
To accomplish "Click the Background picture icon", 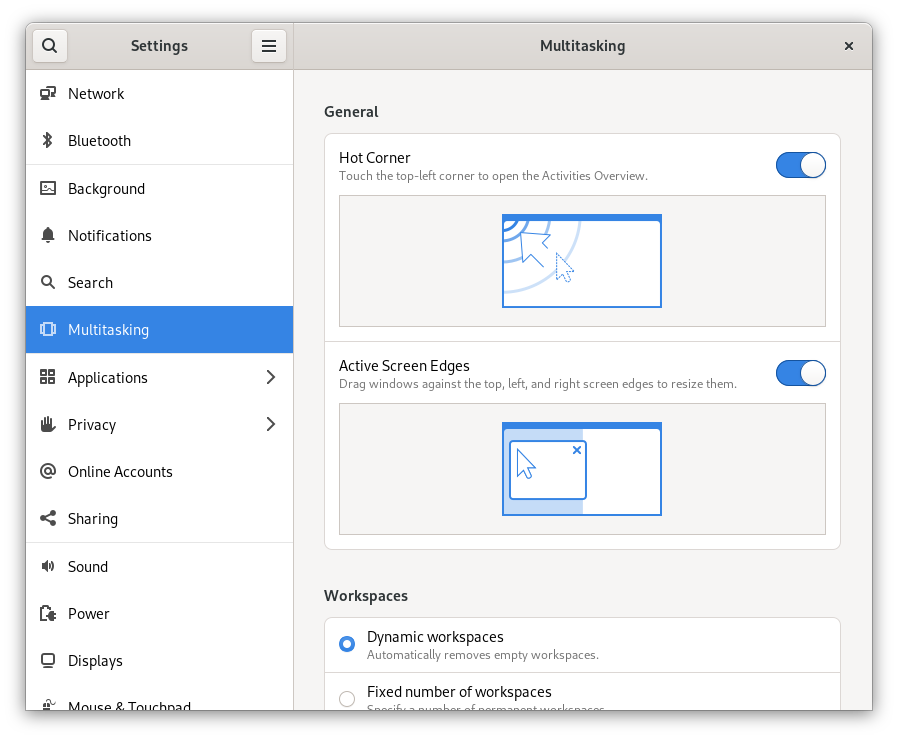I will 48,188.
